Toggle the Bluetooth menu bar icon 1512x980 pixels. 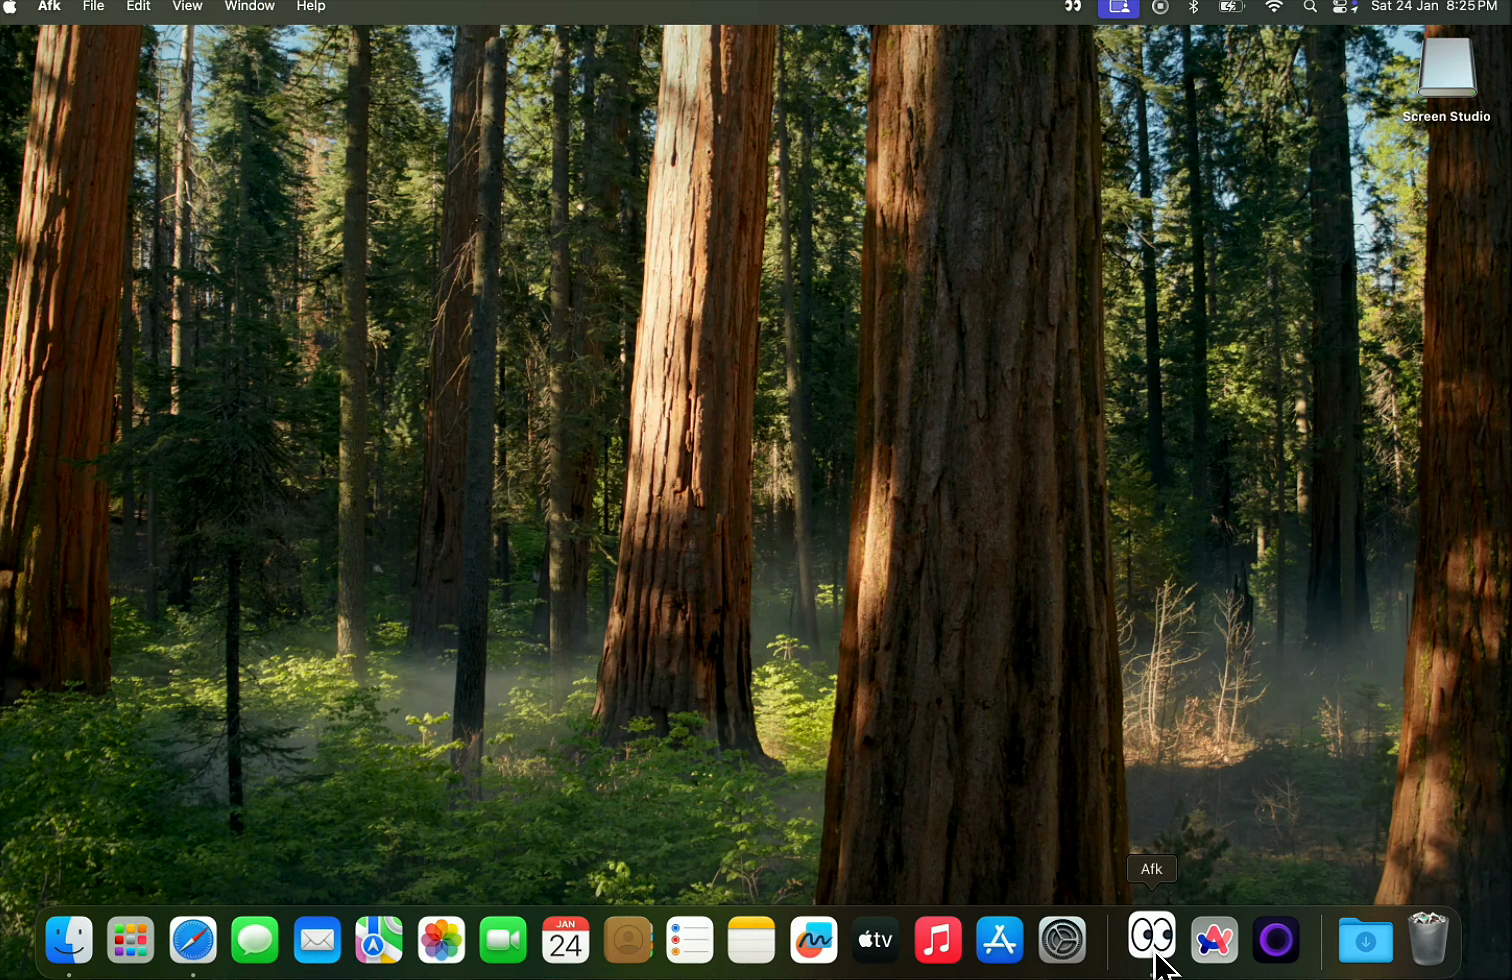pyautogui.click(x=1193, y=7)
